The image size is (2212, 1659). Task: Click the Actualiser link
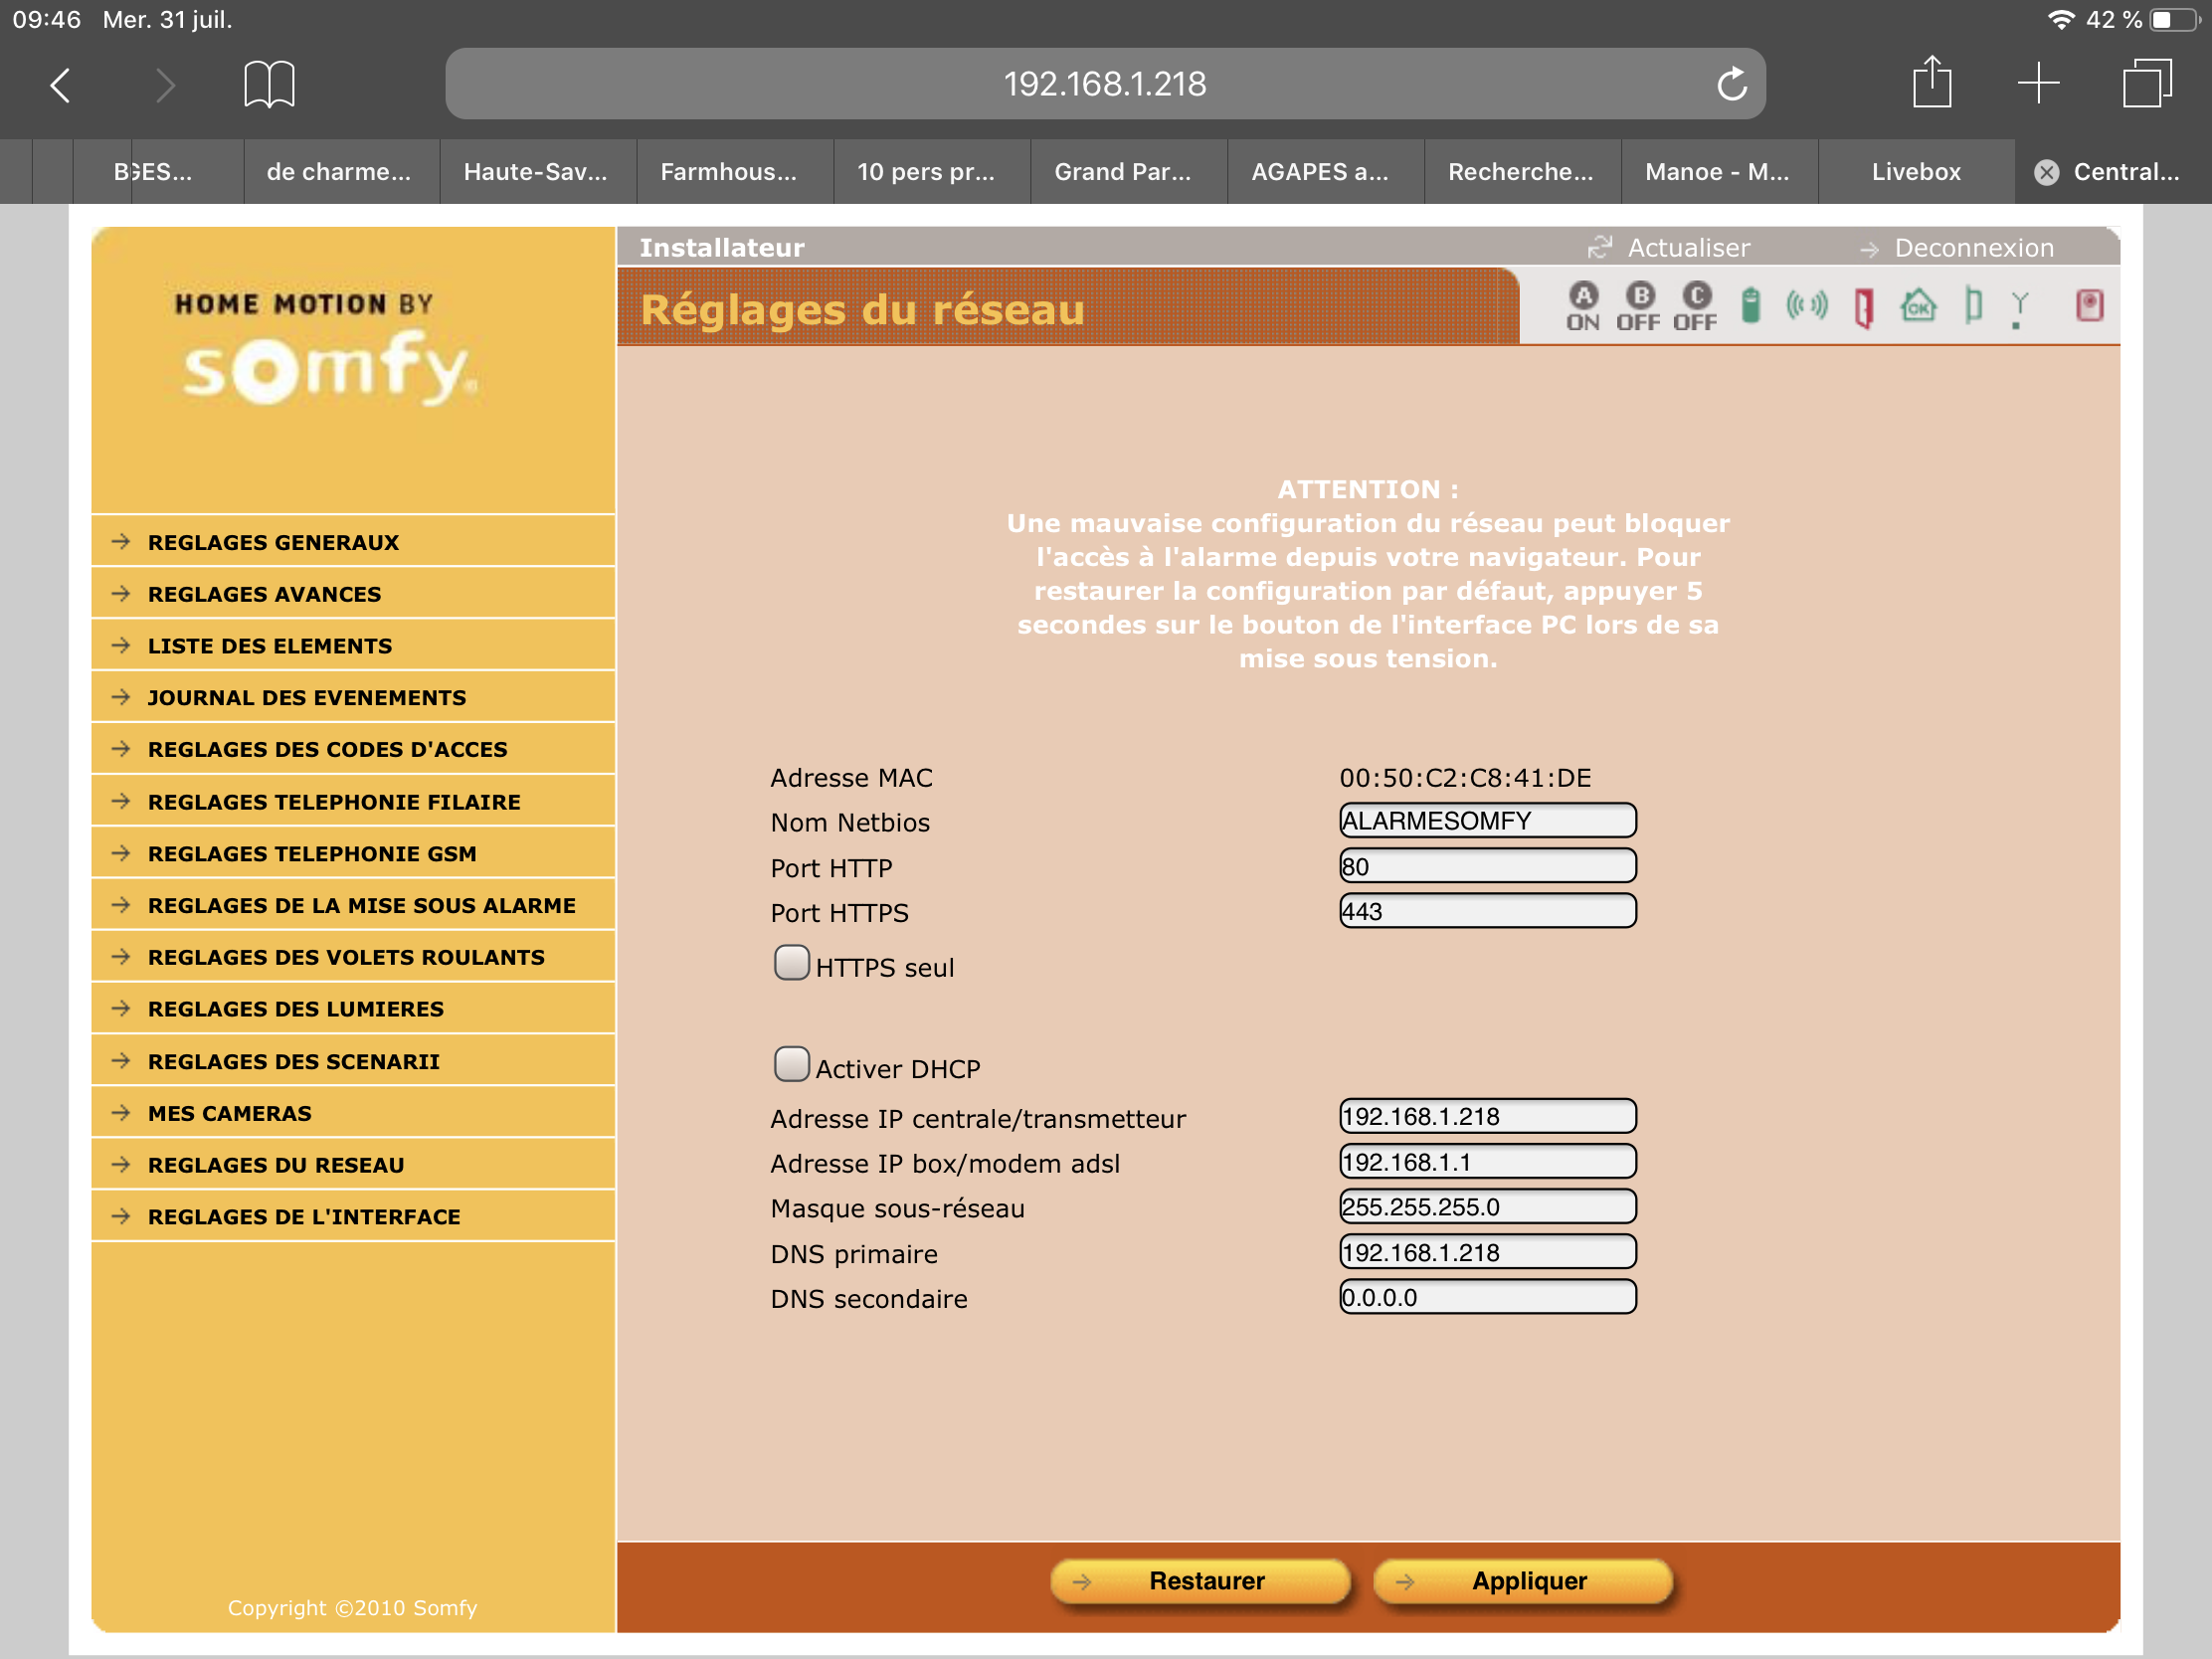tap(1688, 248)
